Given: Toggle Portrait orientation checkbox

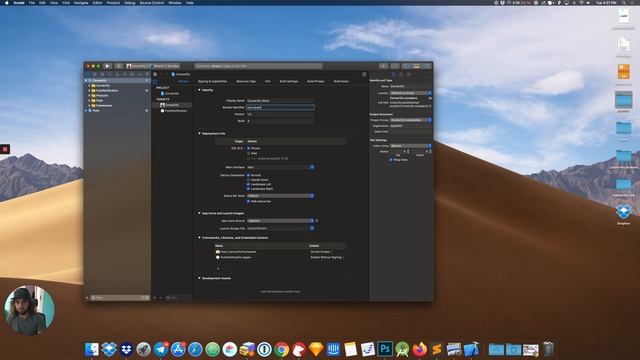Looking at the screenshot, I should click(x=248, y=175).
